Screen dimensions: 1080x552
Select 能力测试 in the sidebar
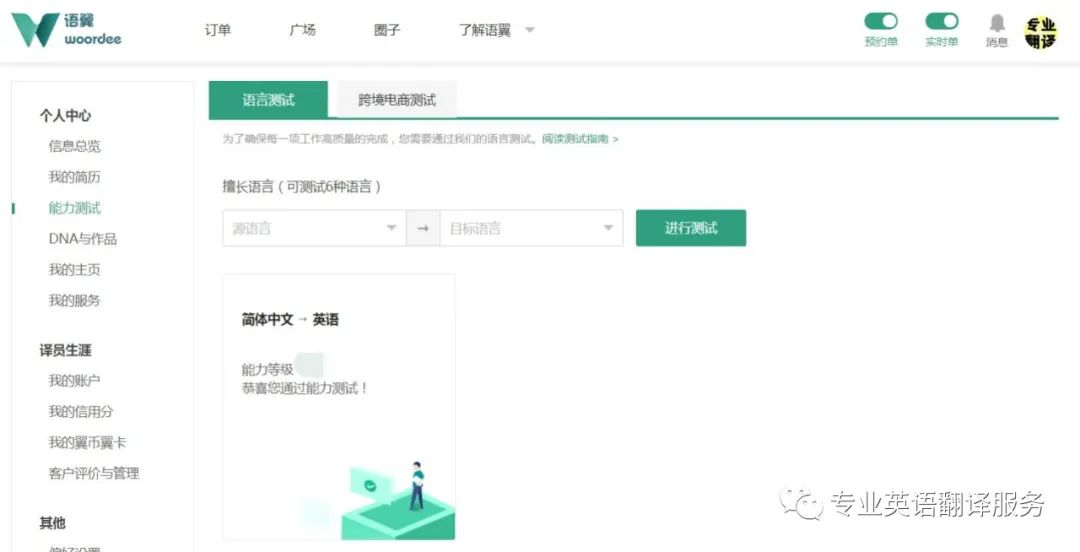[74, 208]
